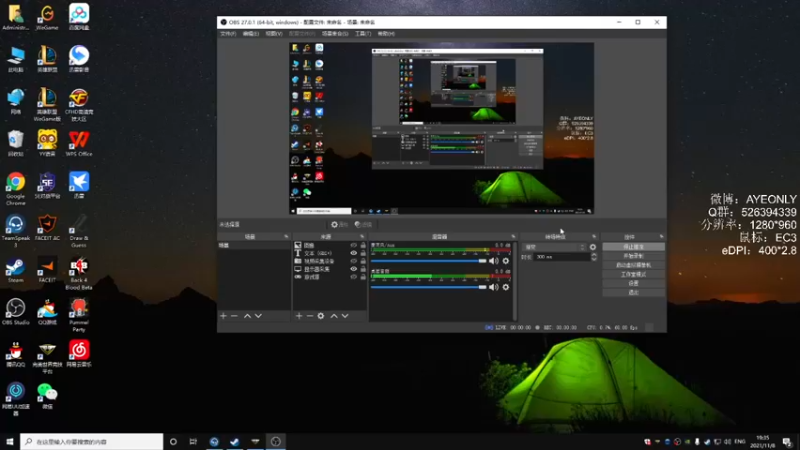Remove selected source with minus button
This screenshot has width=800, height=450.
pyautogui.click(x=310, y=316)
